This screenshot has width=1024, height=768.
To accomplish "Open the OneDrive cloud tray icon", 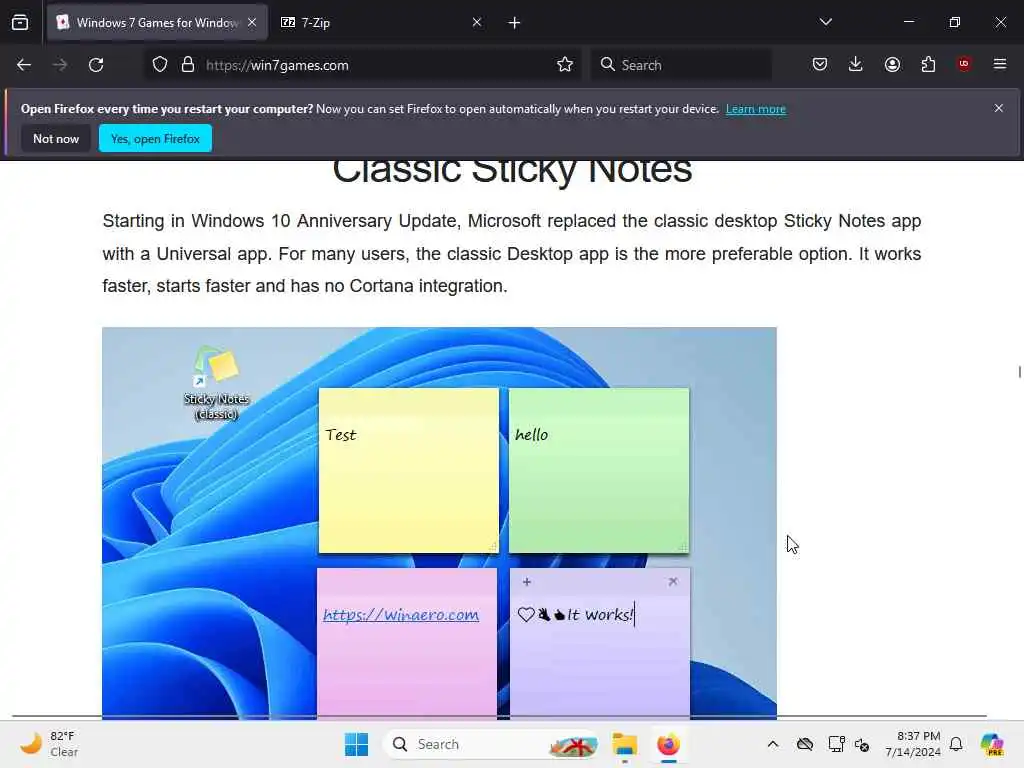I will (805, 744).
